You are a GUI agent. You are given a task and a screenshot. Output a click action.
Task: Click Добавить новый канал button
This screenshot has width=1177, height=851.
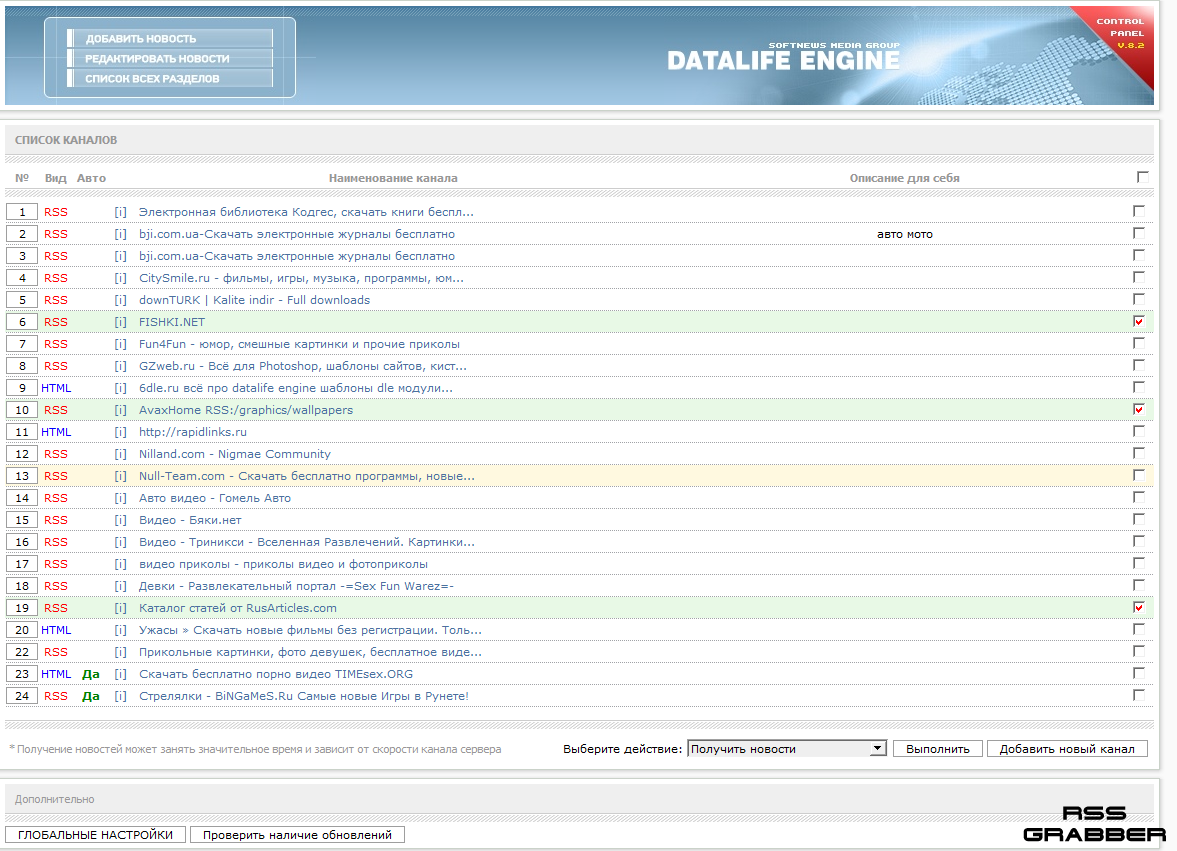(1067, 749)
